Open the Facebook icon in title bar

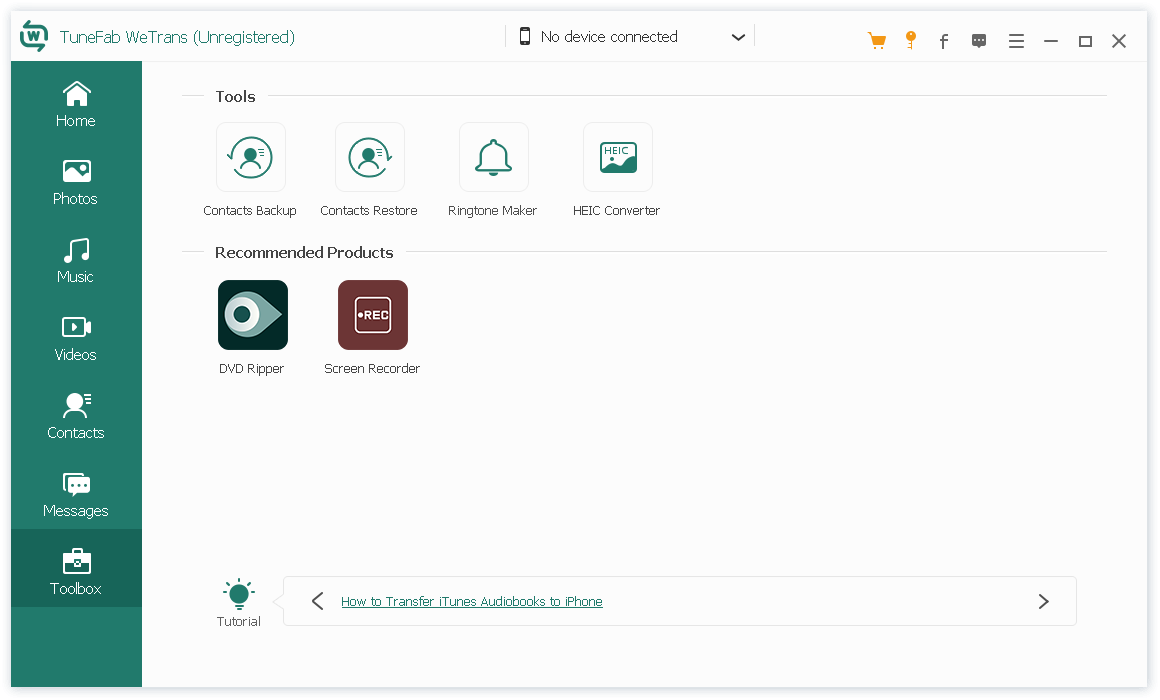(943, 41)
